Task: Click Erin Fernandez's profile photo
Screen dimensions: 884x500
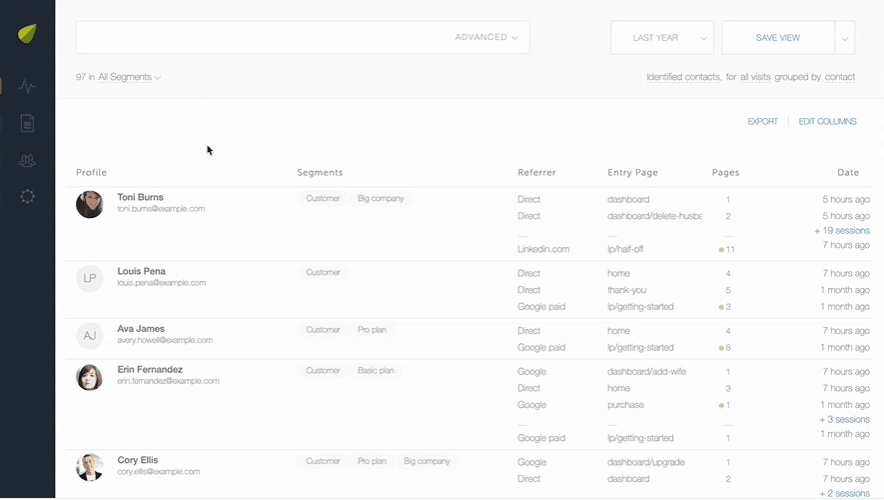Action: tap(90, 377)
